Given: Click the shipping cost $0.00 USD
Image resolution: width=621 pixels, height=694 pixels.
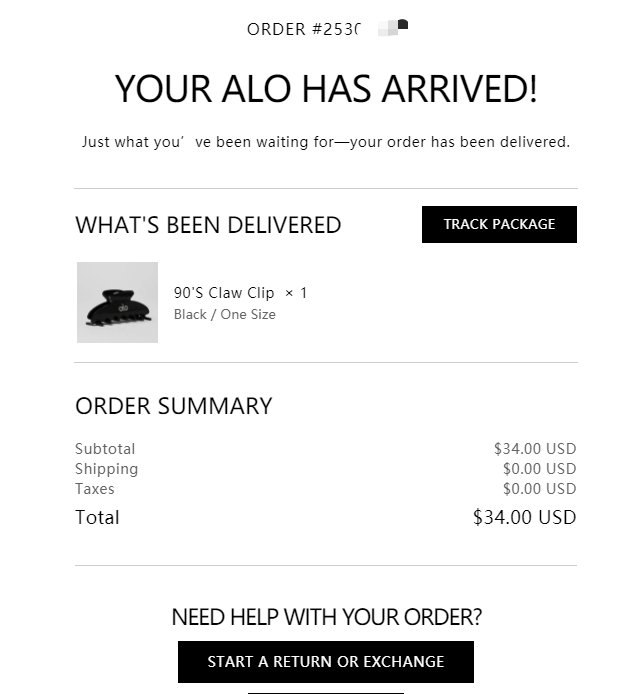Looking at the screenshot, I should [539, 469].
